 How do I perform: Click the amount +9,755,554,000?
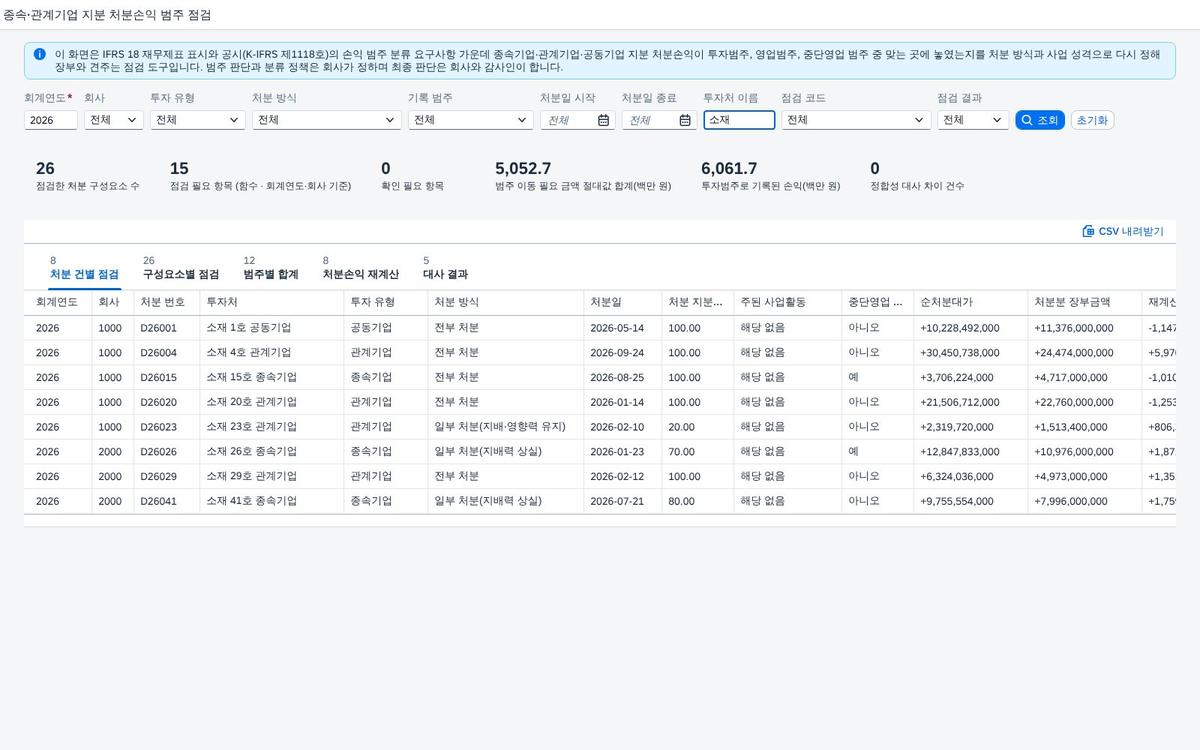point(957,501)
